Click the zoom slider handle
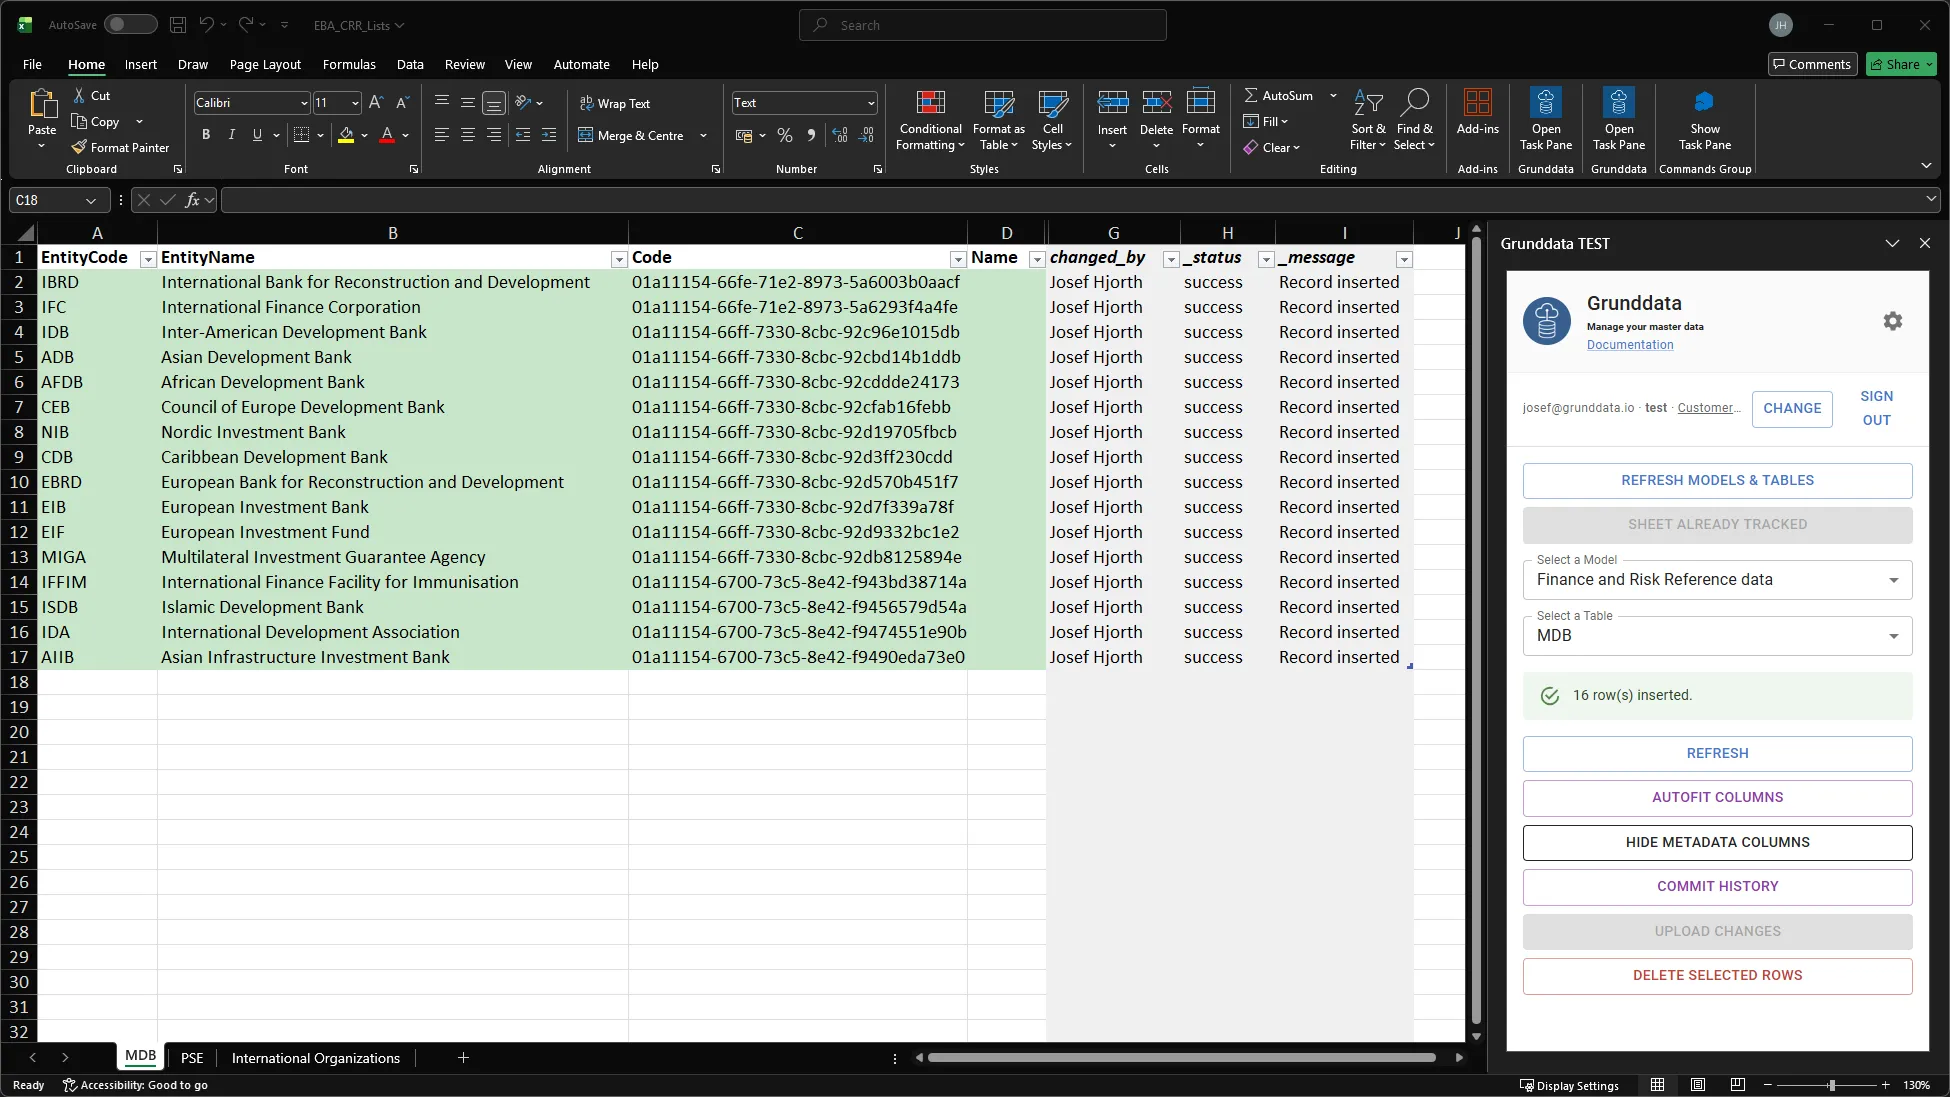Screen dimensions: 1950x1097 pyautogui.click(x=1831, y=1085)
